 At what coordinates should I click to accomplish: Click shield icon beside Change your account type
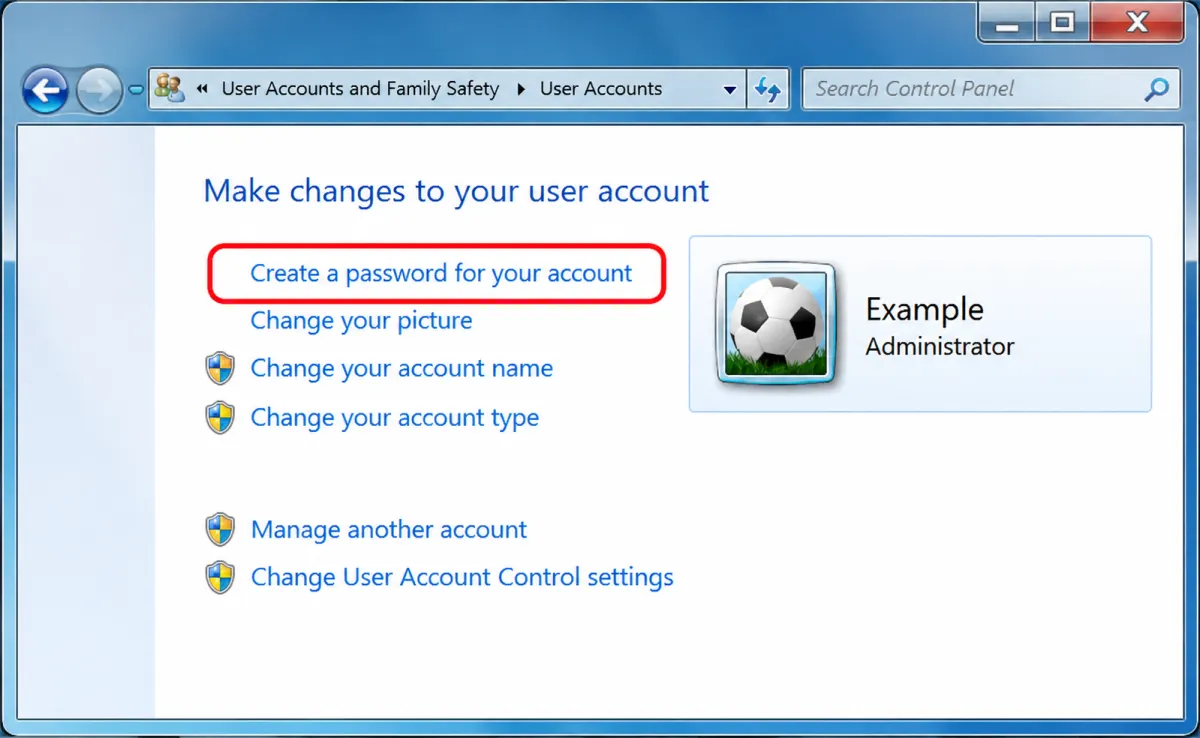220,418
